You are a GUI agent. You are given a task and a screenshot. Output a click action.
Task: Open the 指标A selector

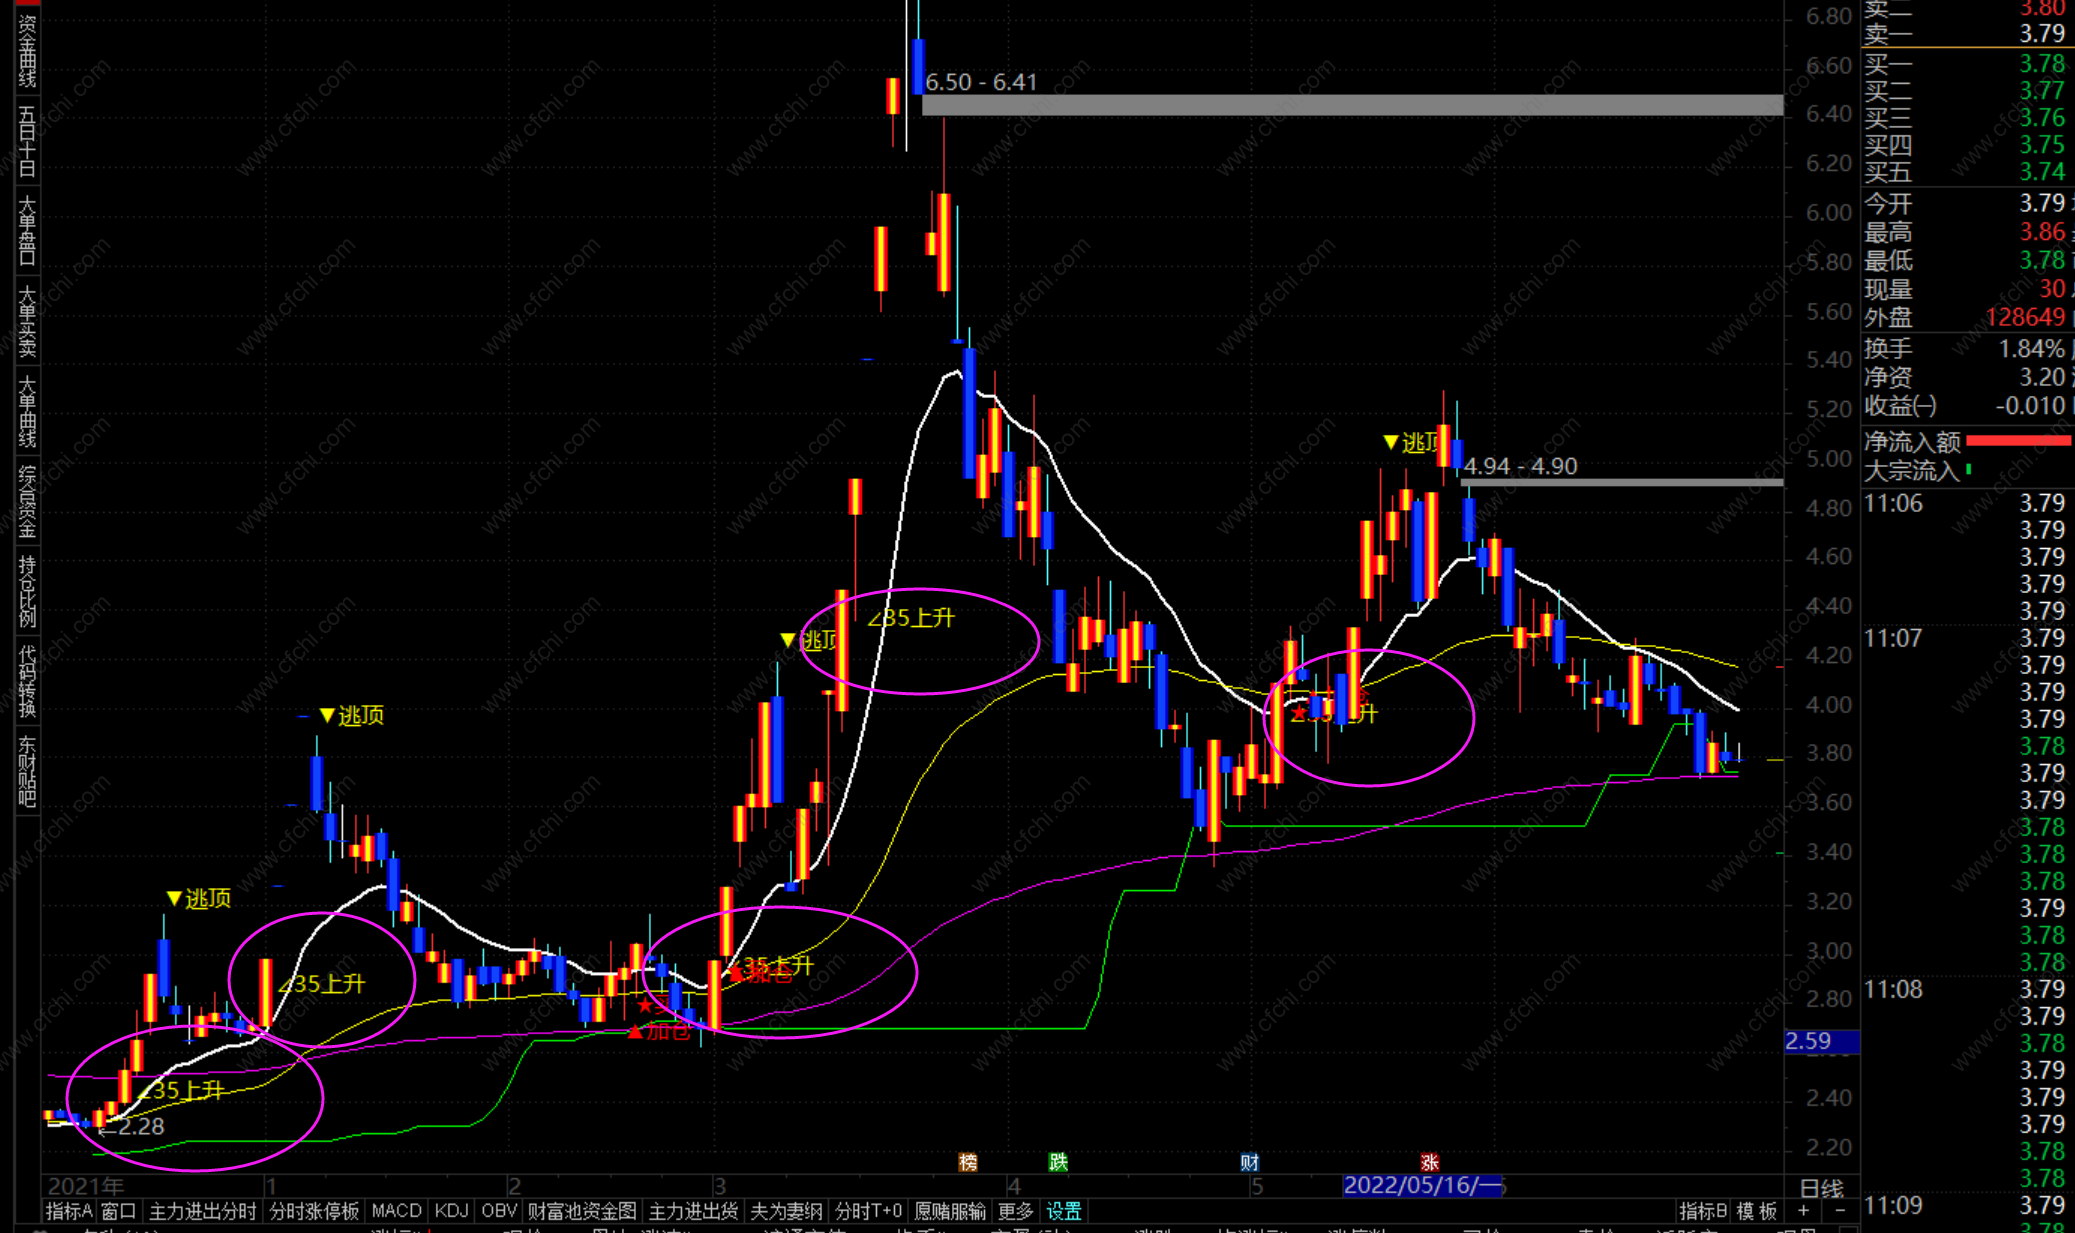[x=69, y=1211]
